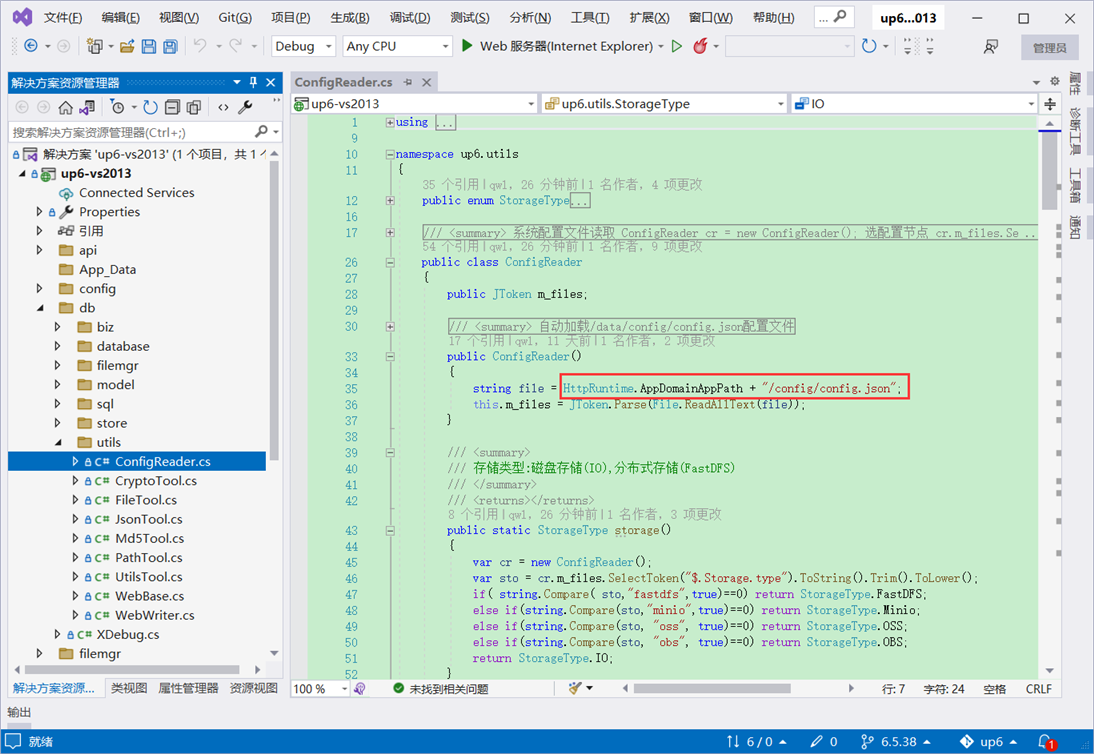Click the up6 repository in status bar
The width and height of the screenshot is (1094, 754).
click(989, 741)
